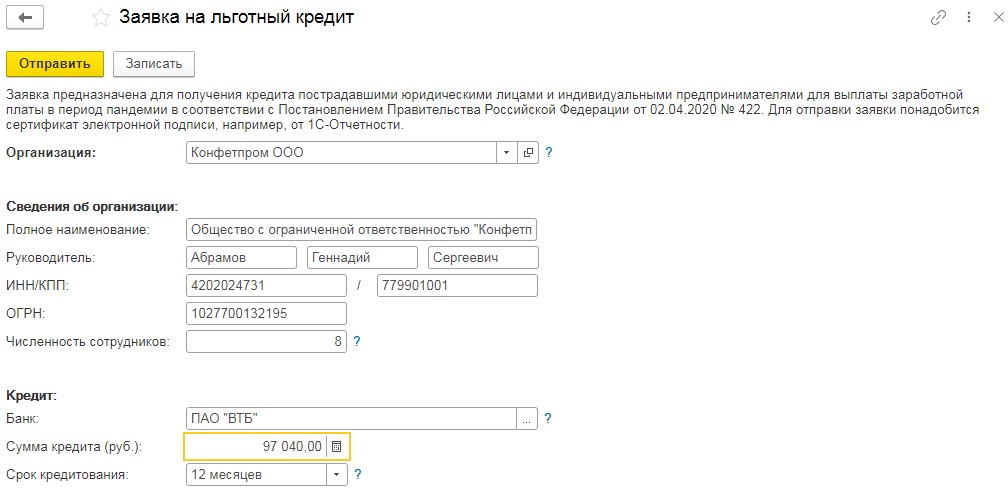Image resolution: width=1008 pixels, height=498 pixels.
Task: Save the form with Записать
Action: [154, 64]
